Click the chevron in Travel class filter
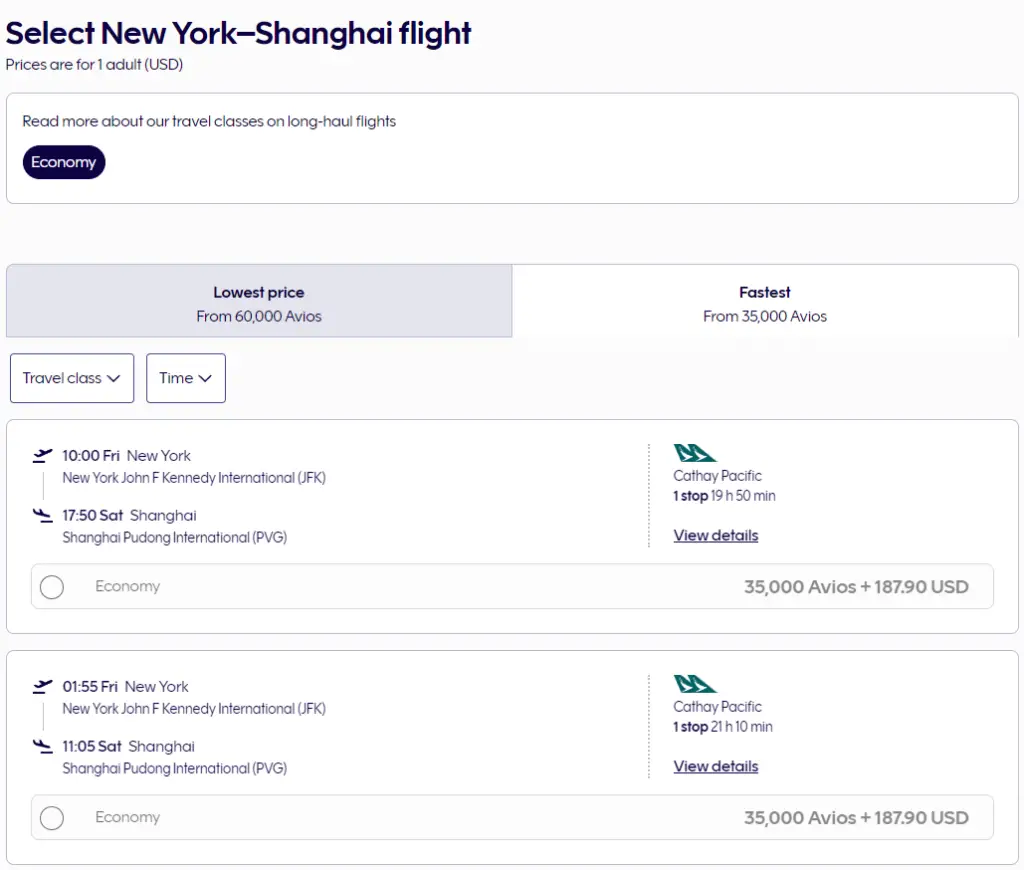The width and height of the screenshot is (1024, 870). coord(113,378)
